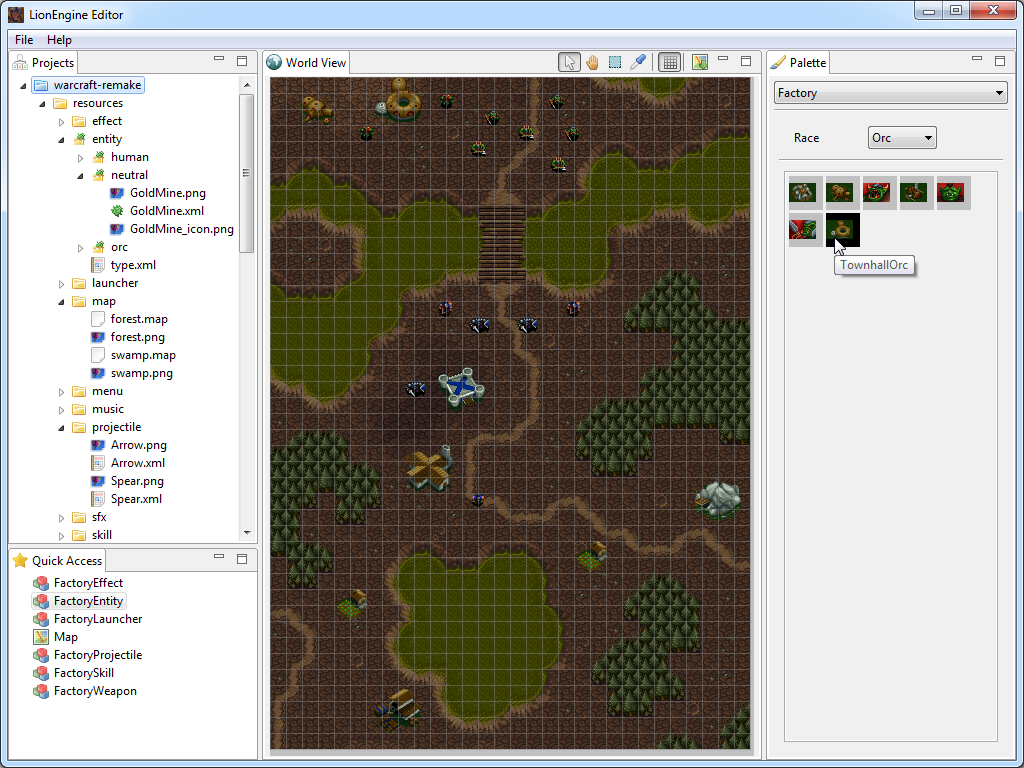Toggle the grid display button

(669, 62)
